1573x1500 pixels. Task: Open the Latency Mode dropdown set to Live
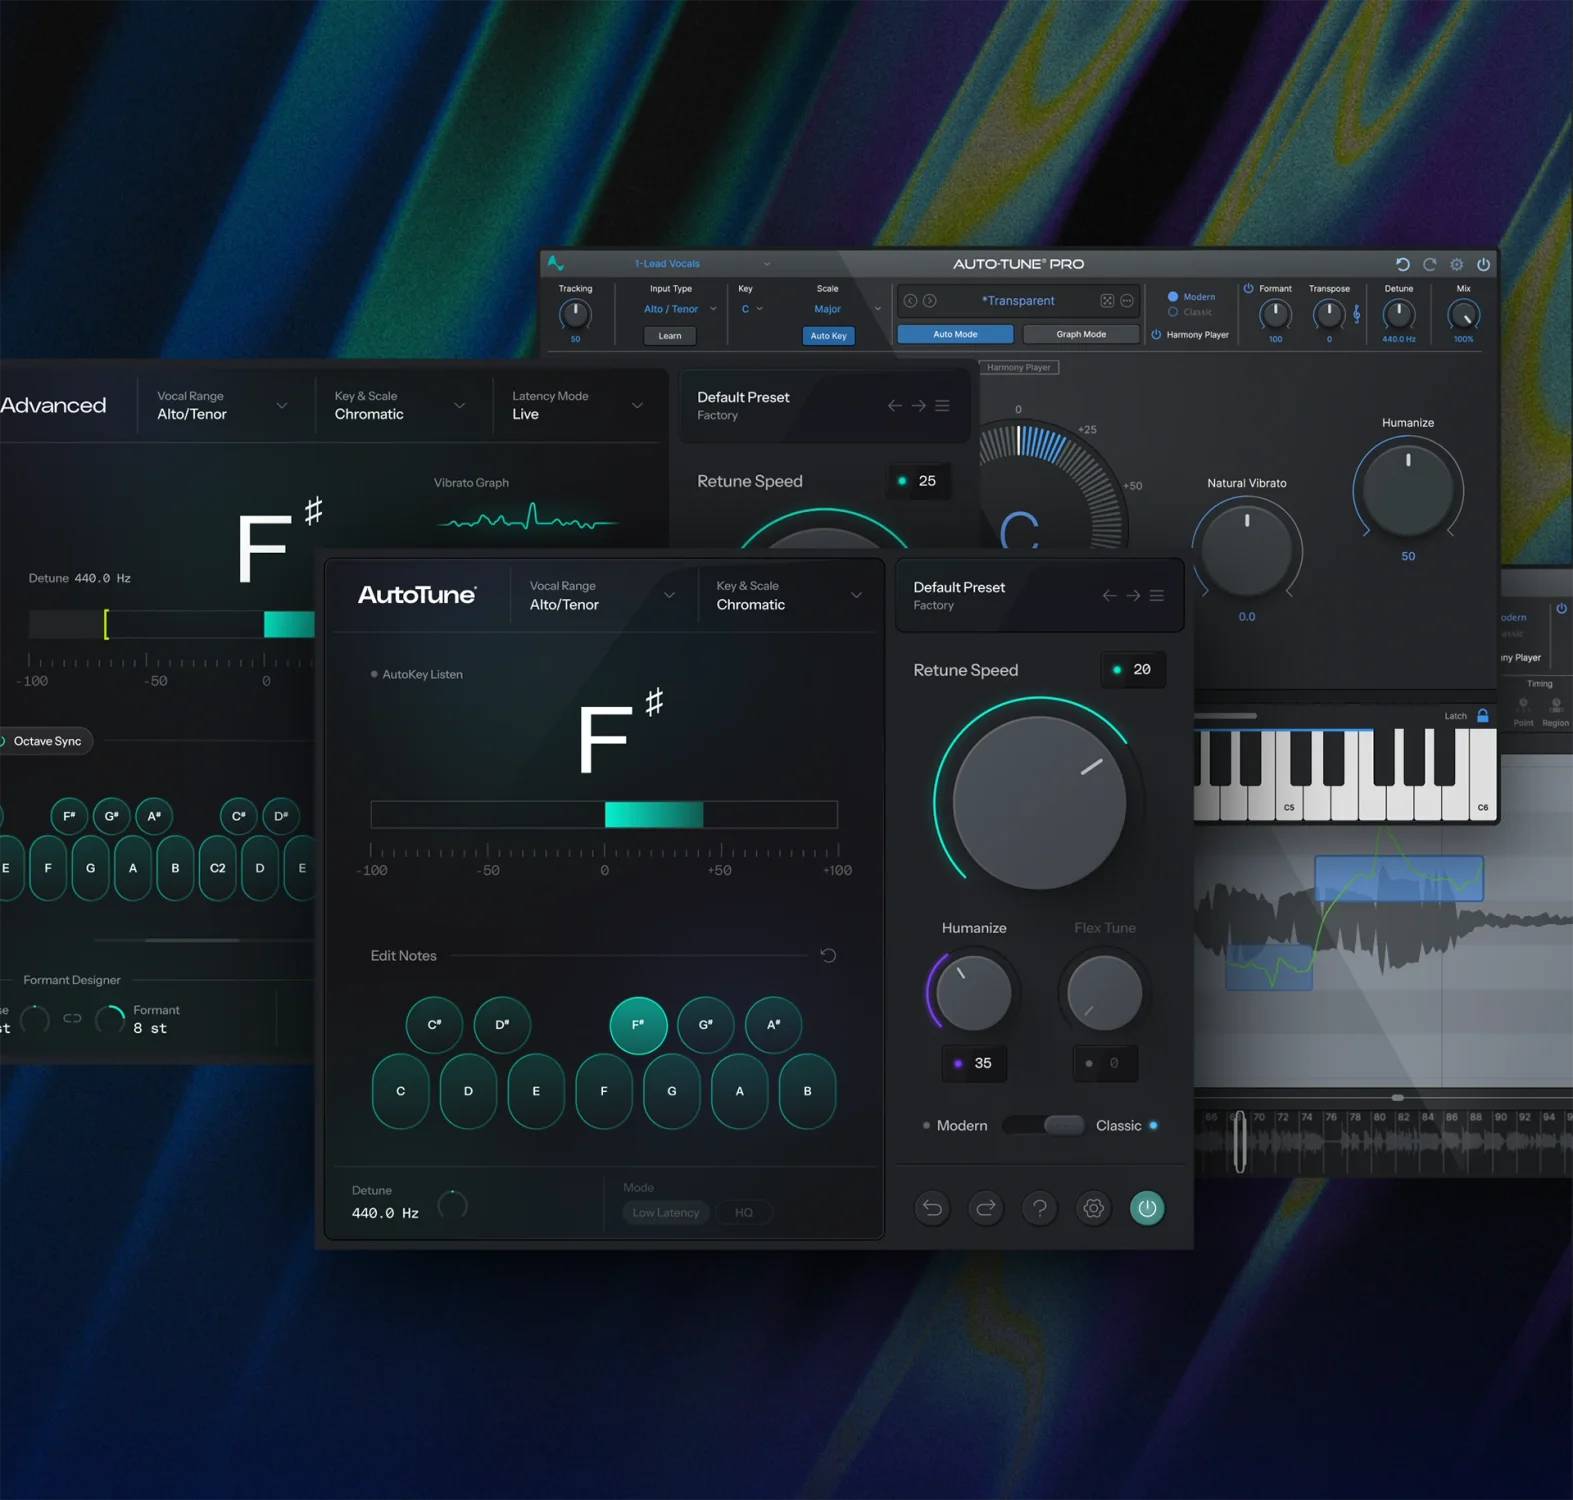click(x=577, y=405)
